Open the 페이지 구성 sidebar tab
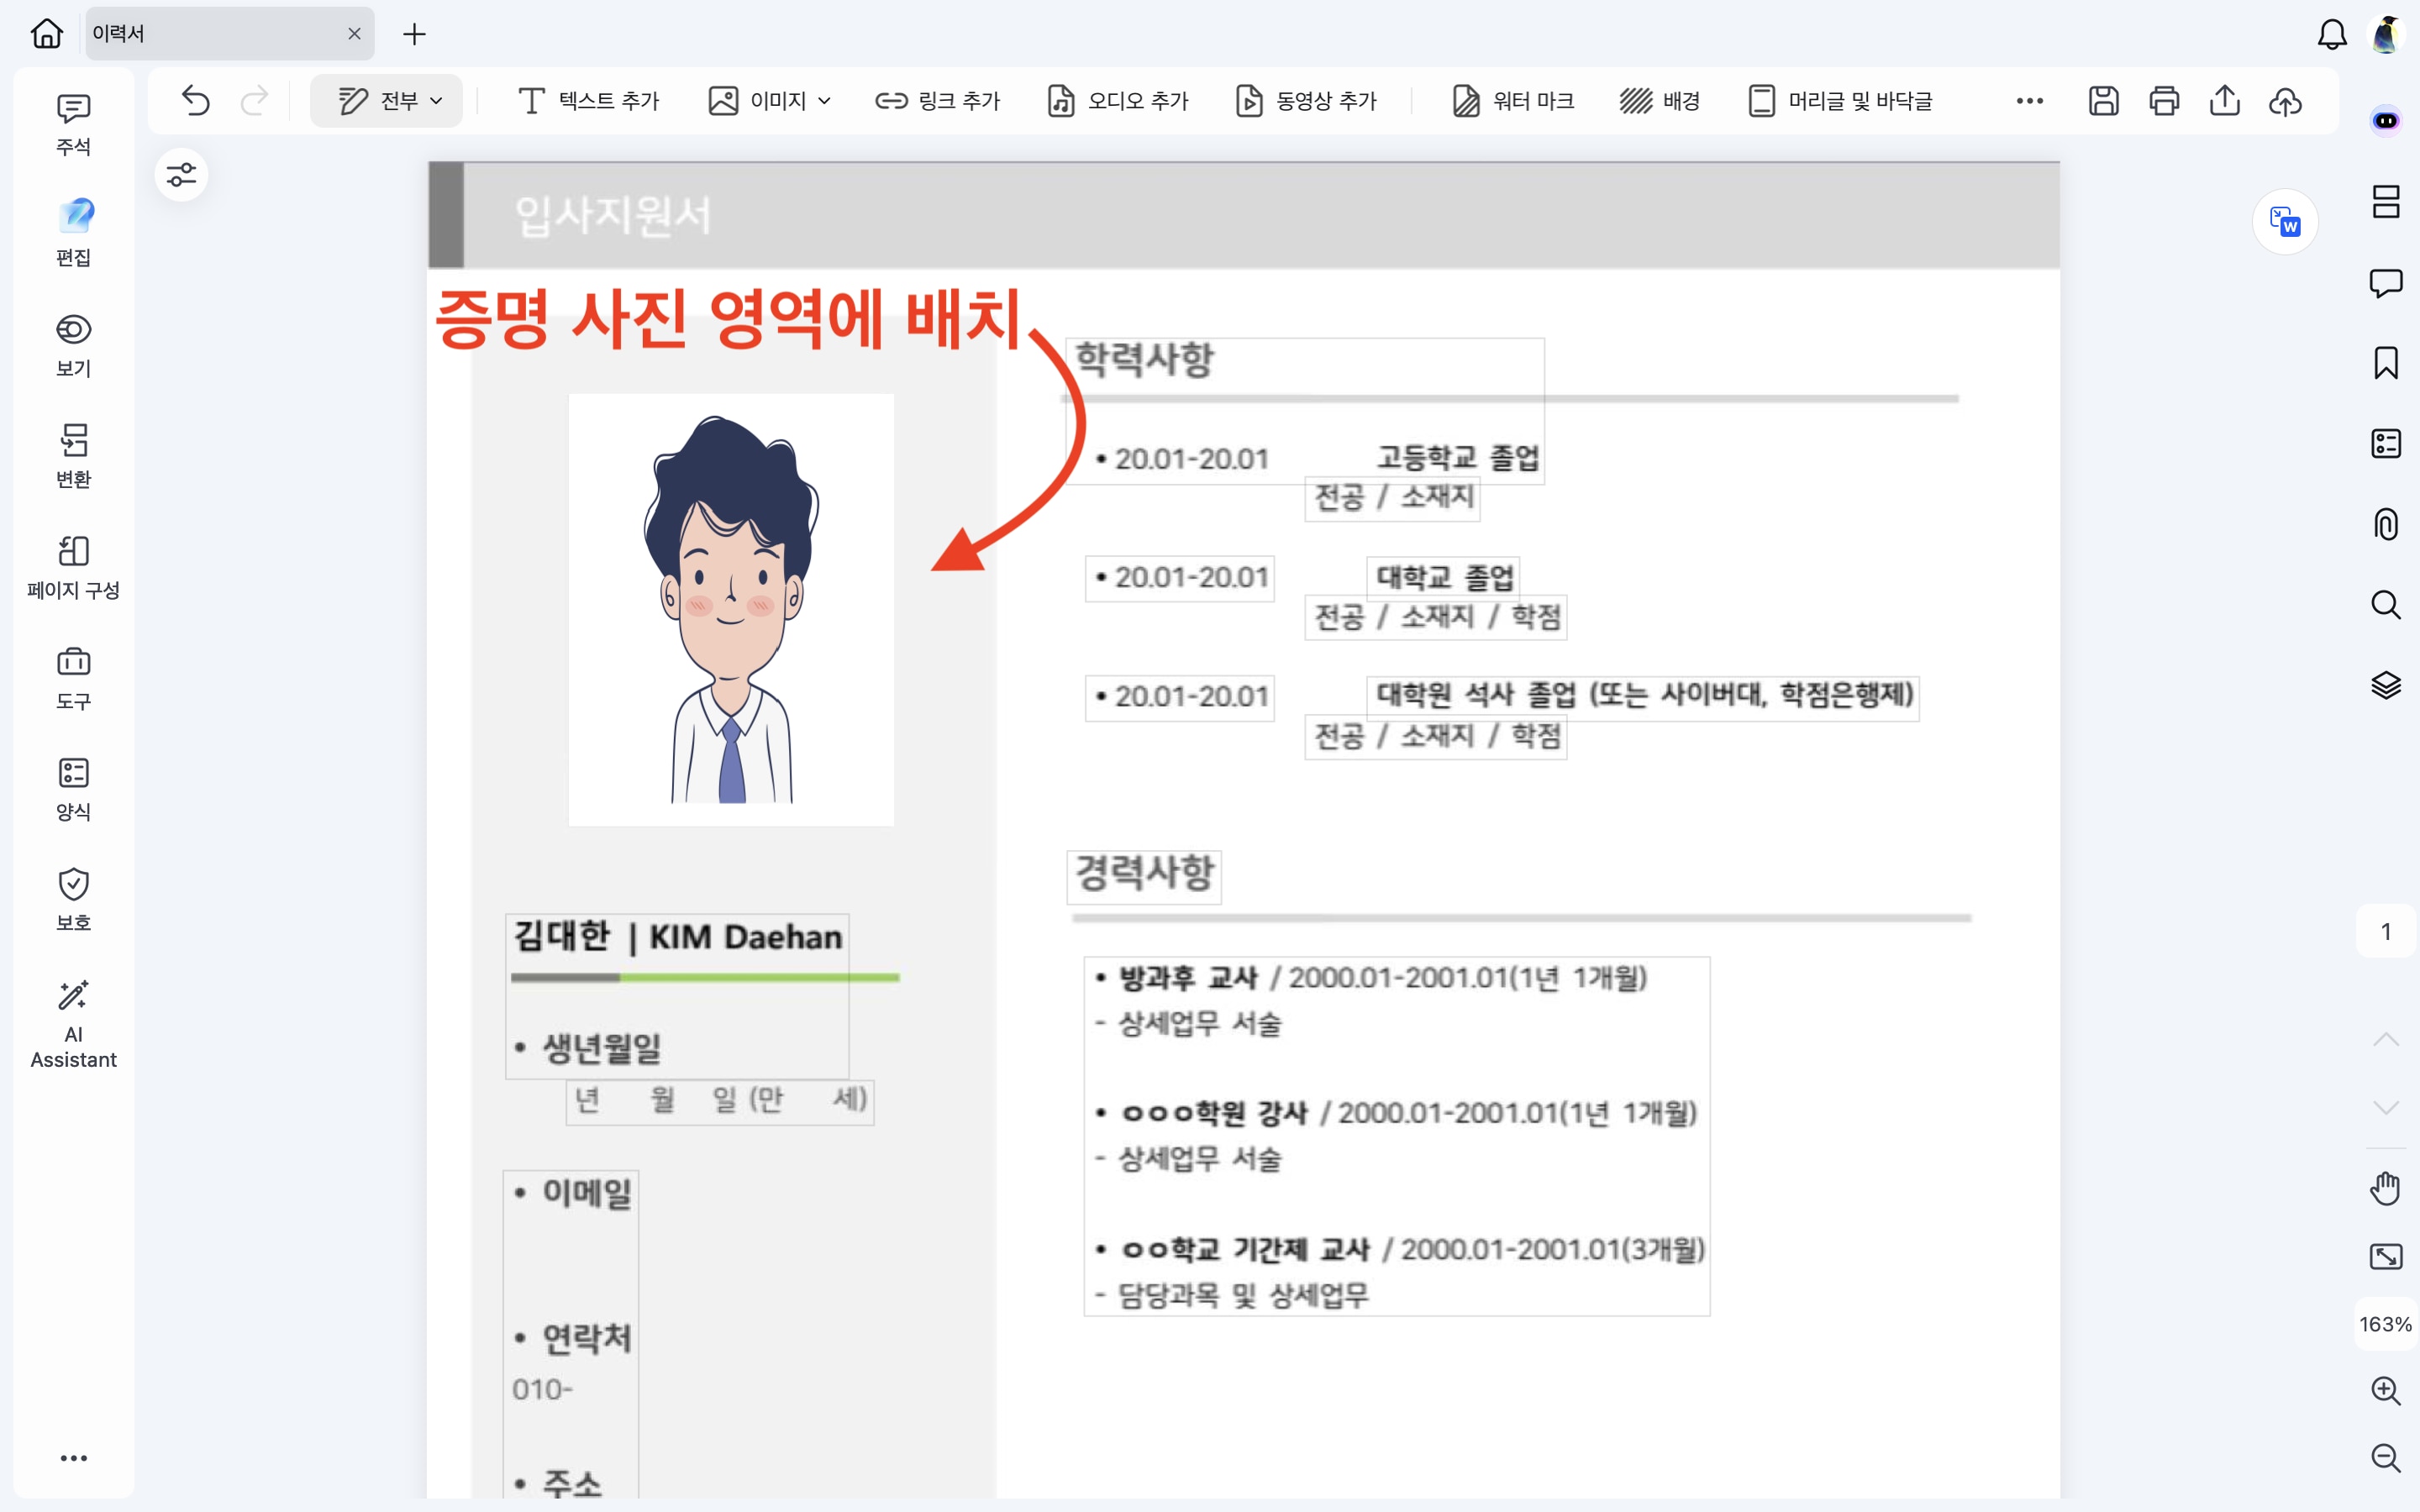 pyautogui.click(x=73, y=566)
